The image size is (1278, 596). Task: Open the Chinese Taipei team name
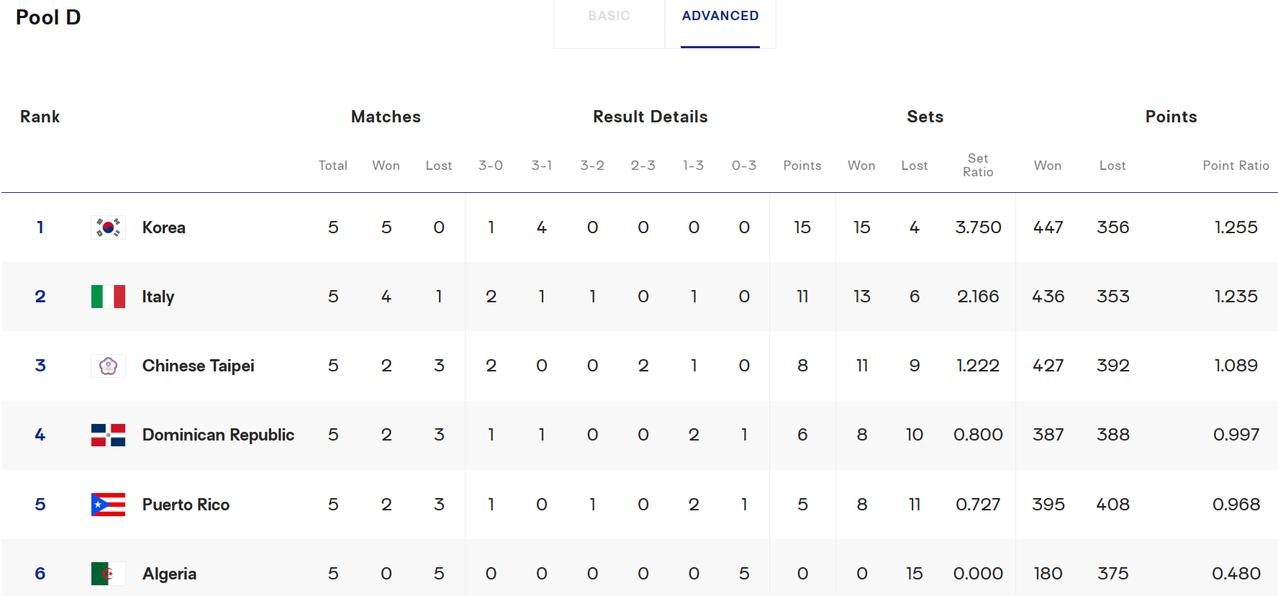click(x=198, y=366)
